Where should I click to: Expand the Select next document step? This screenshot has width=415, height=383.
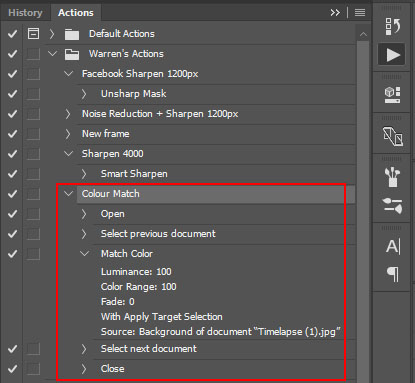(84, 349)
